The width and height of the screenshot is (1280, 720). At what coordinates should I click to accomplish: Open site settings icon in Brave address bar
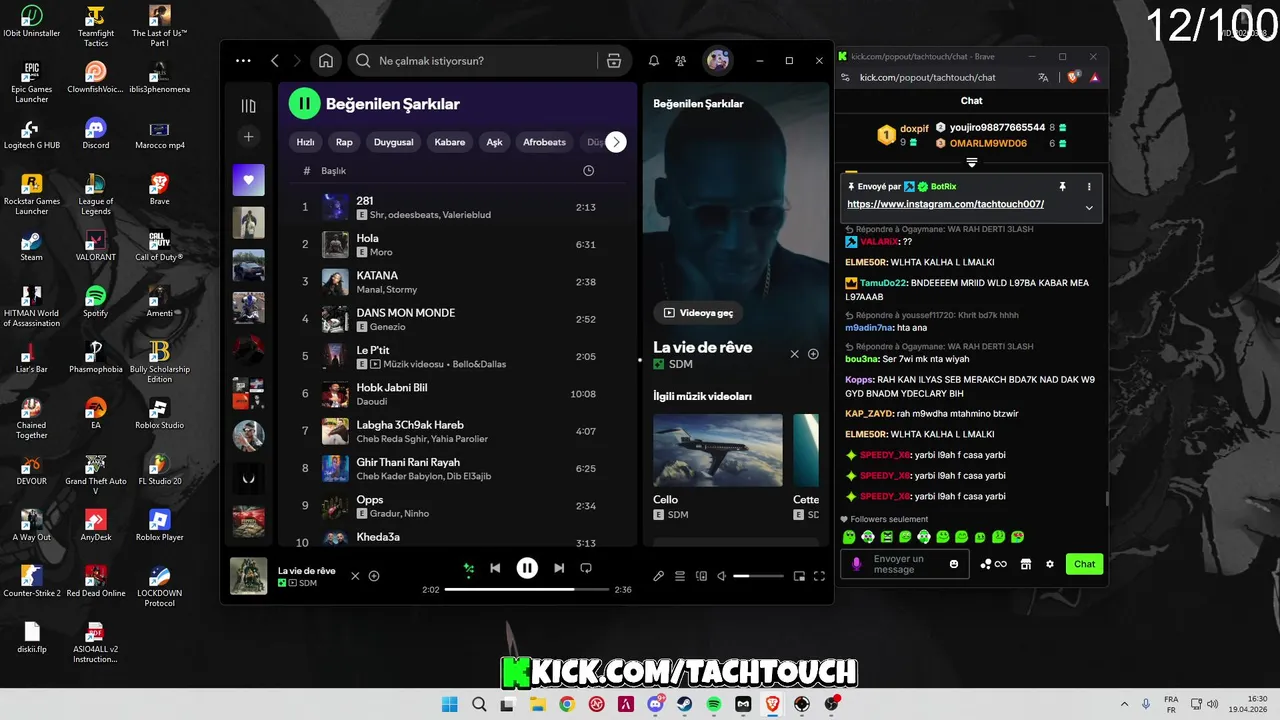(846, 77)
